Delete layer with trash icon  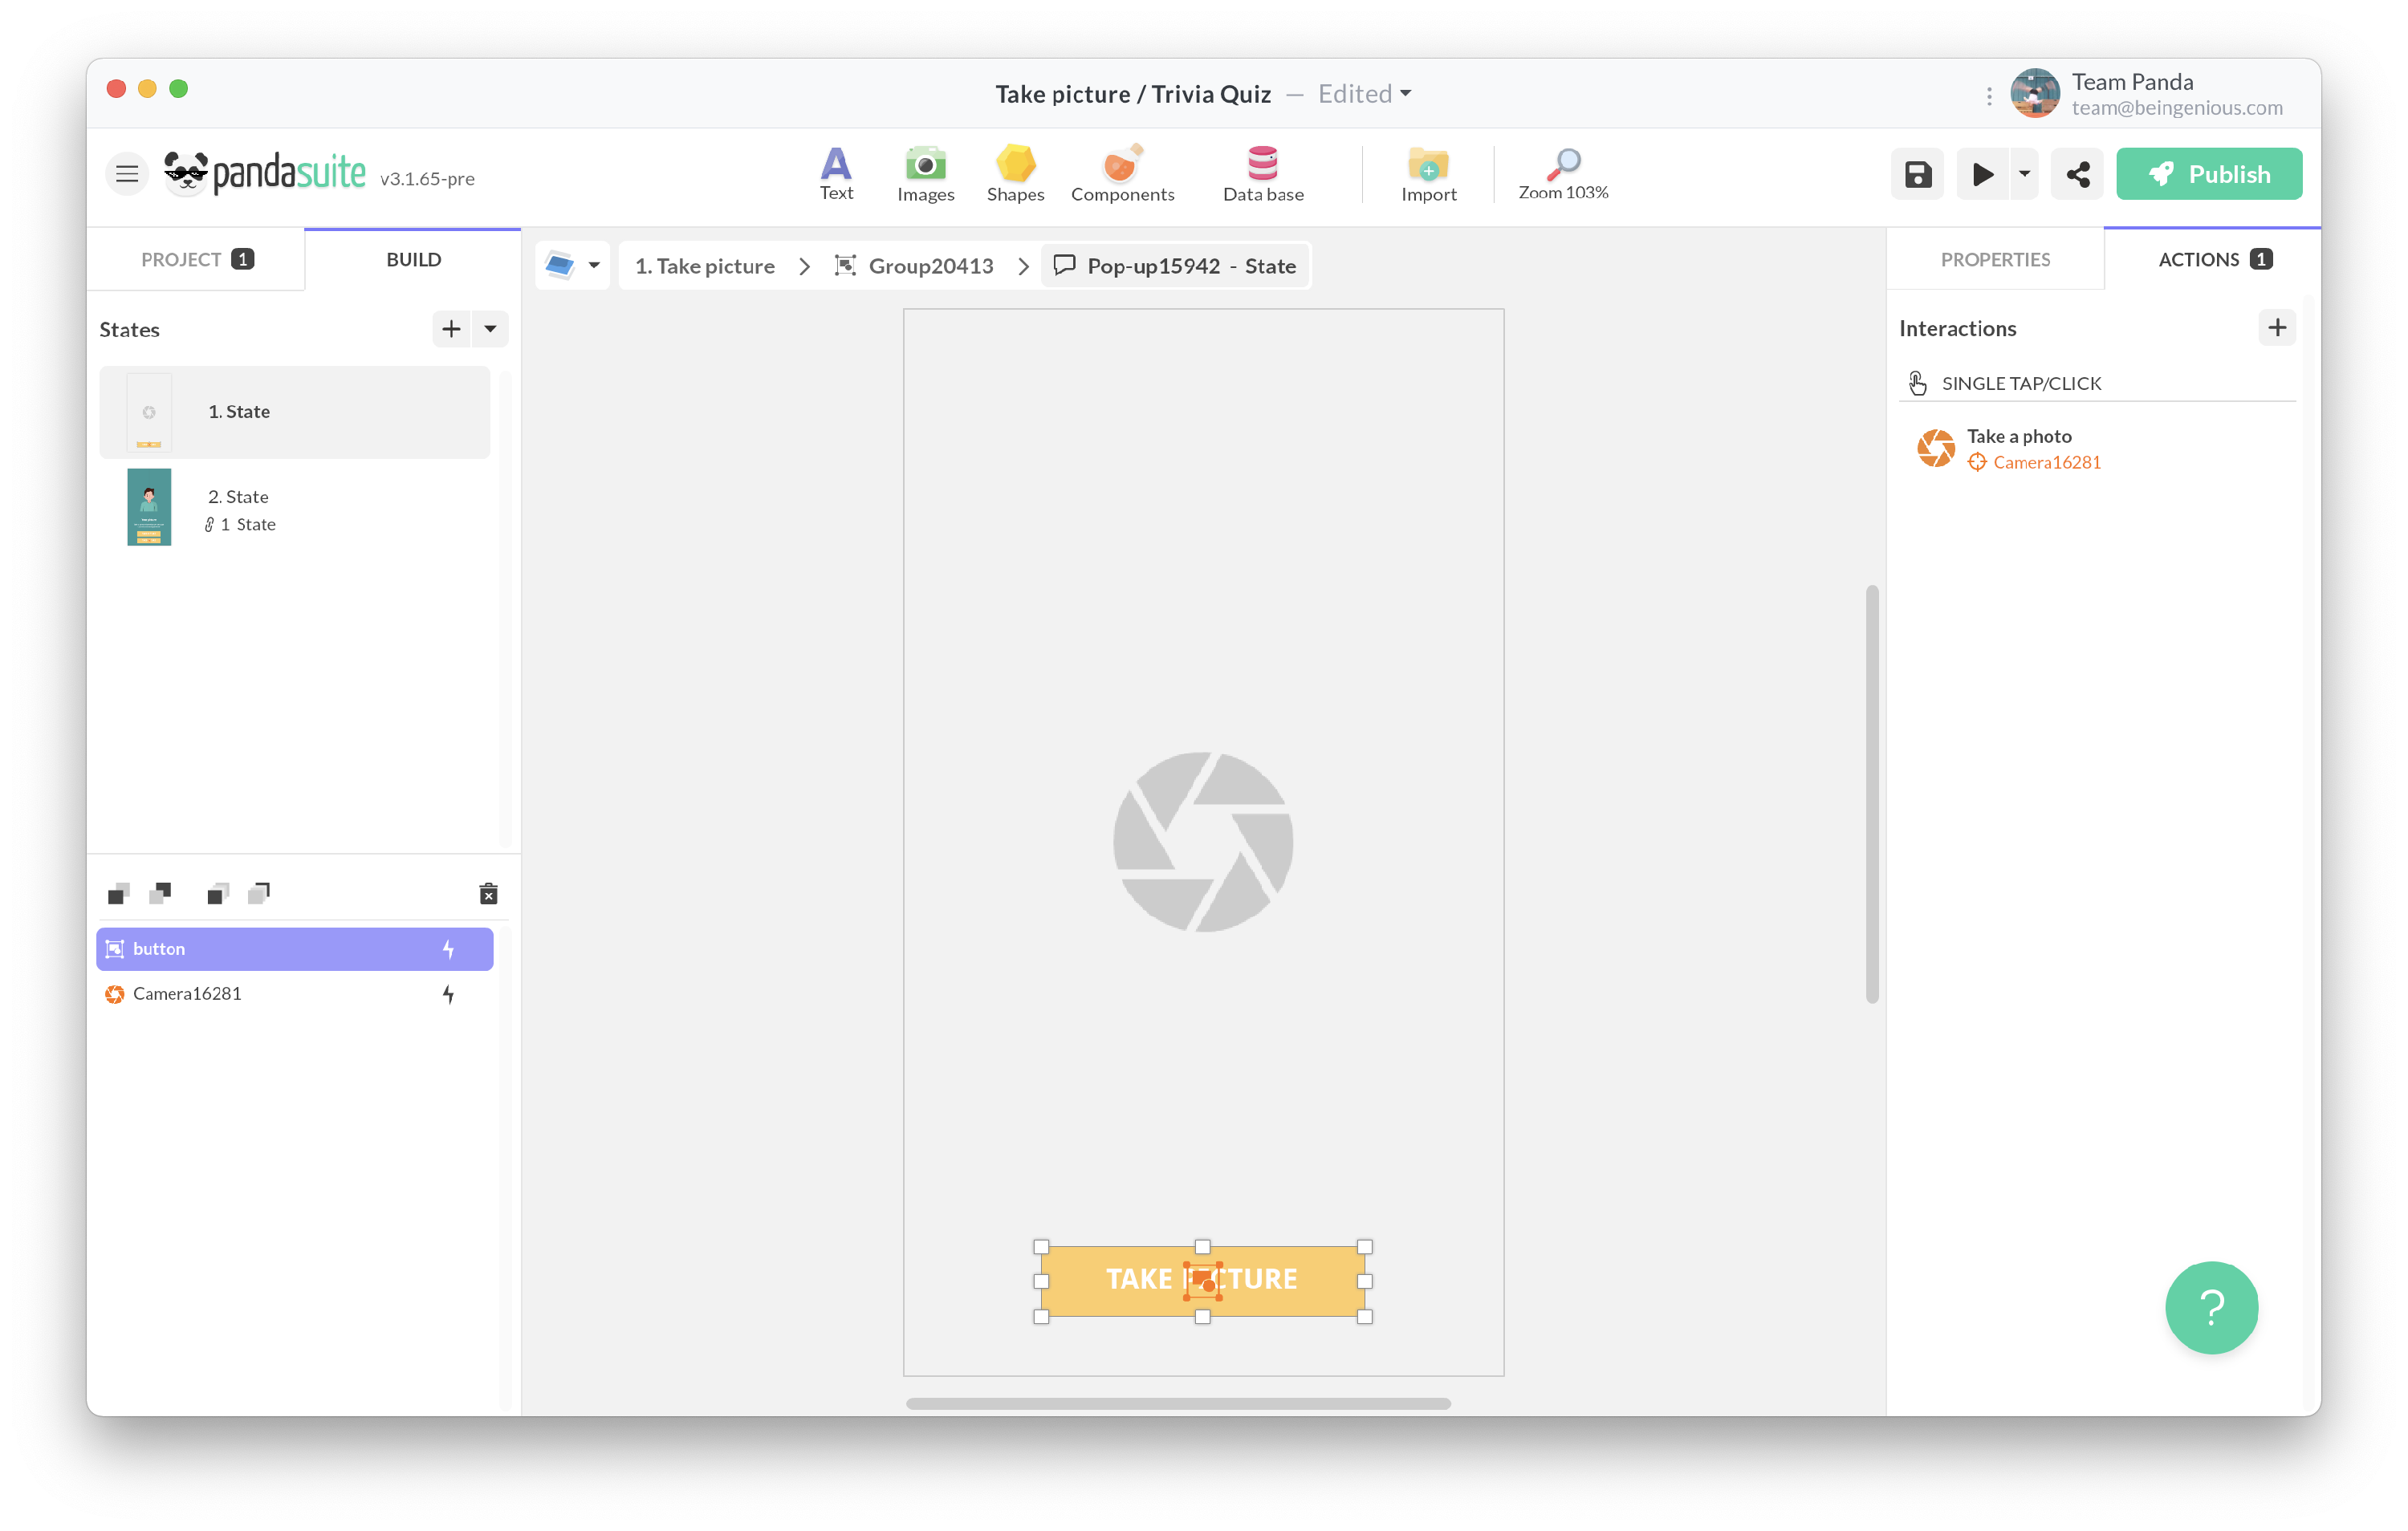point(488,894)
